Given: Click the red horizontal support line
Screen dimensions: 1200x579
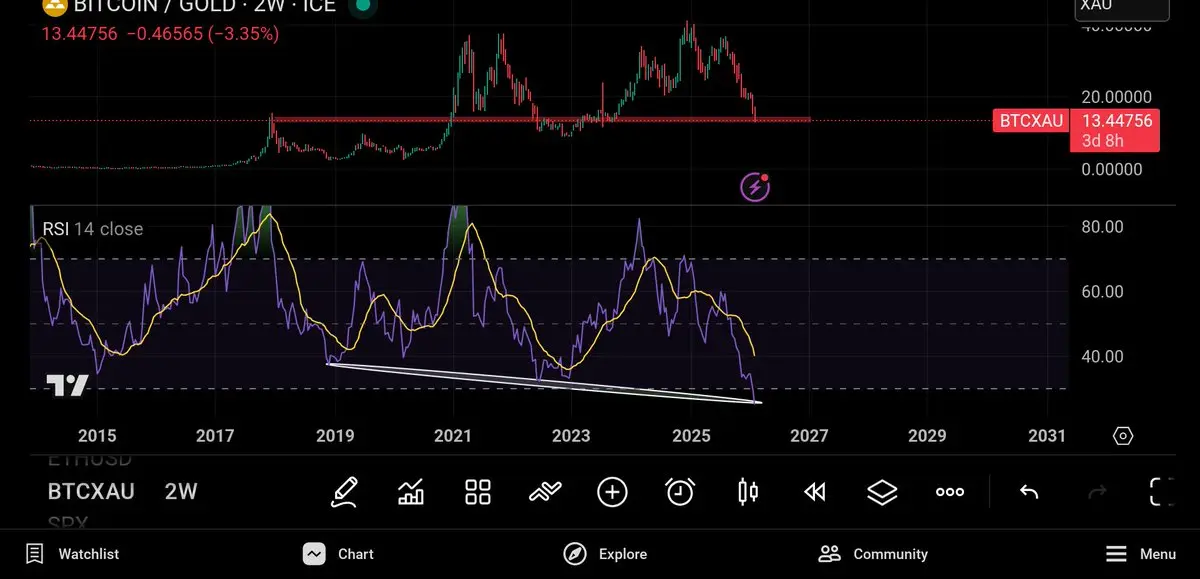Looking at the screenshot, I should point(540,120).
